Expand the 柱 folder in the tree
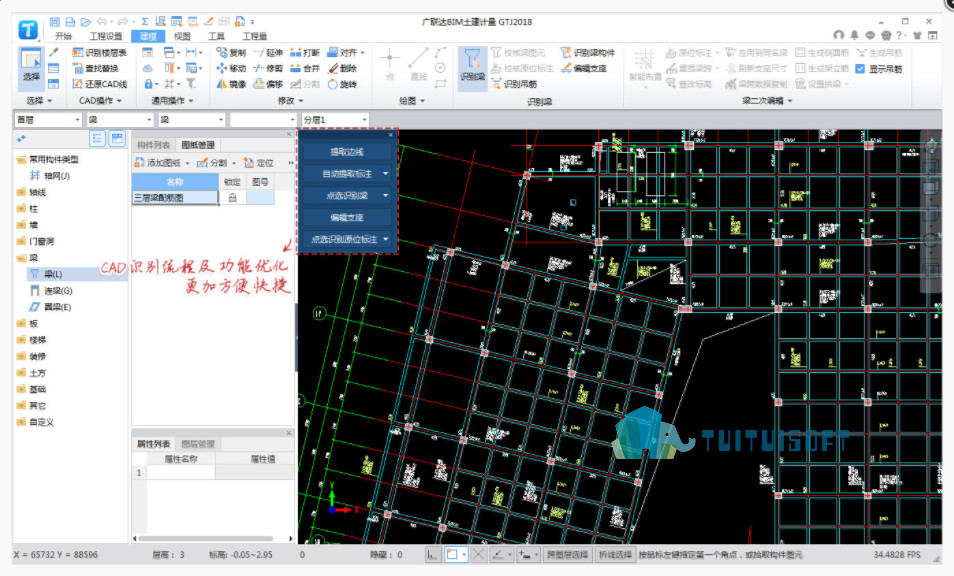Screen dimensions: 954x576 click(x=21, y=209)
